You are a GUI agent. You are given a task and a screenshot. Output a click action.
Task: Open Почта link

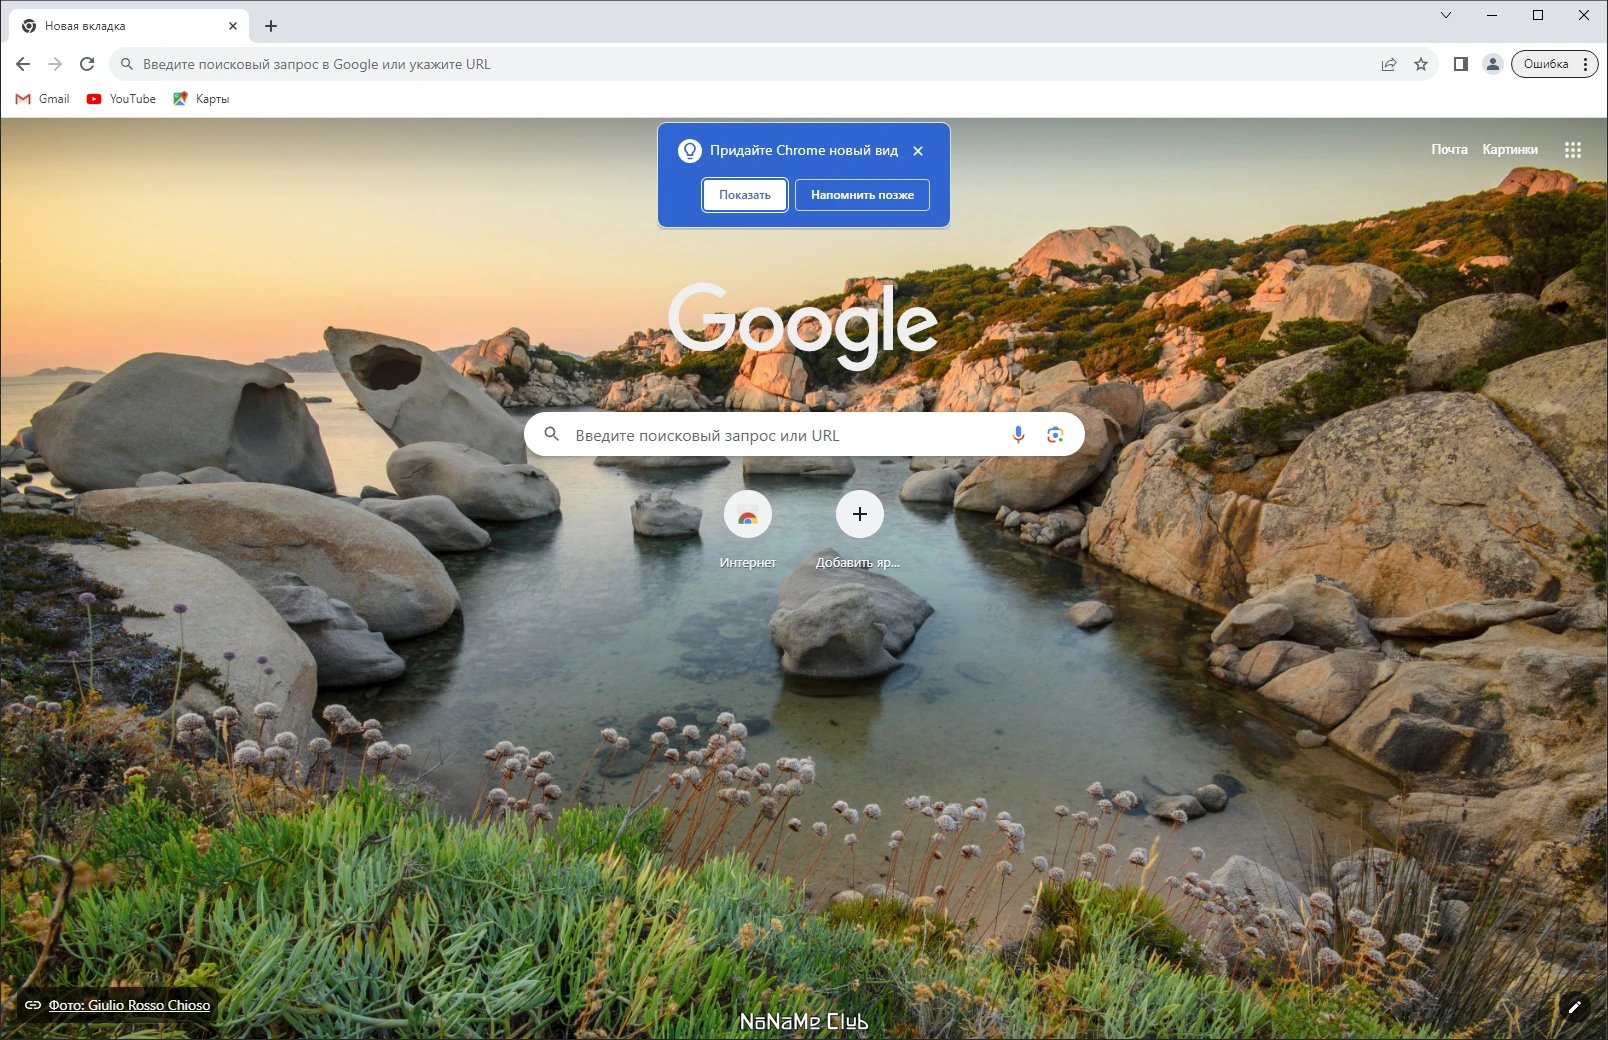[1449, 149]
